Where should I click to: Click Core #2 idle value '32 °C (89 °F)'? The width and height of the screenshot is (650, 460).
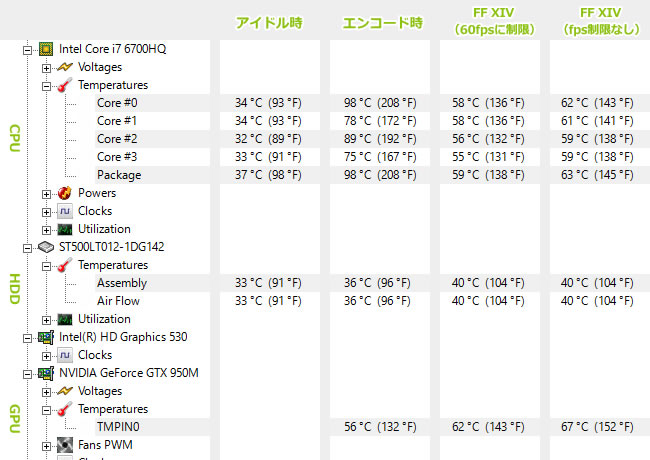coord(268,139)
